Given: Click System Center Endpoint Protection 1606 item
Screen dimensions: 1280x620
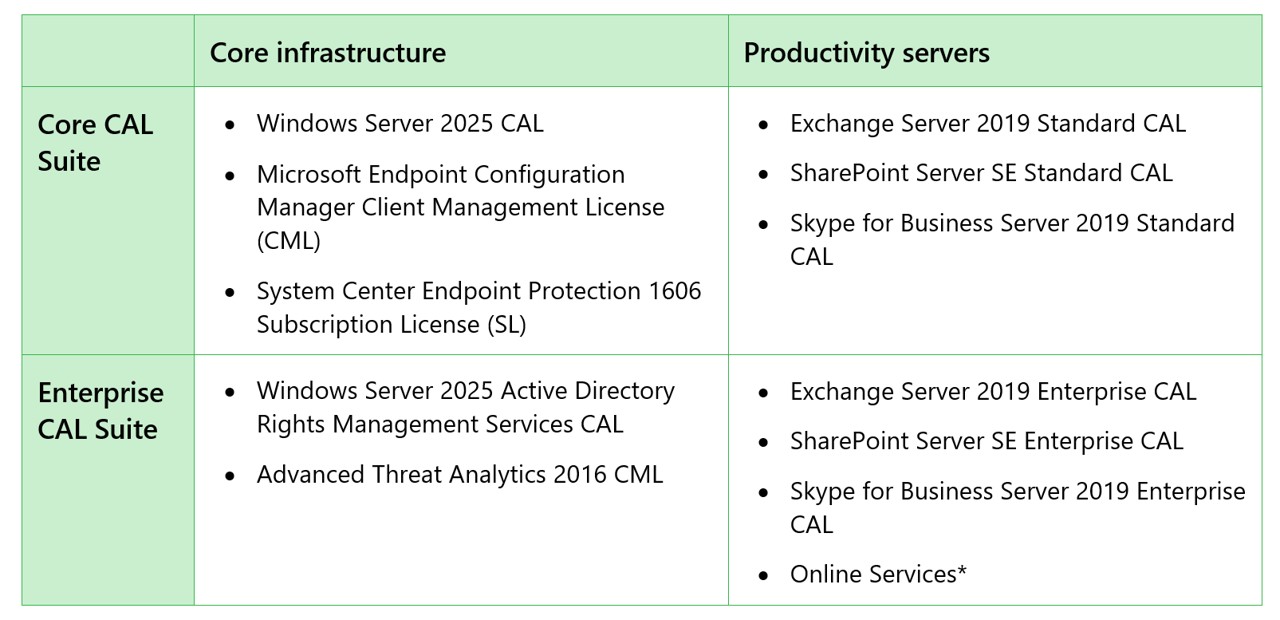Looking at the screenshot, I should 478,292.
